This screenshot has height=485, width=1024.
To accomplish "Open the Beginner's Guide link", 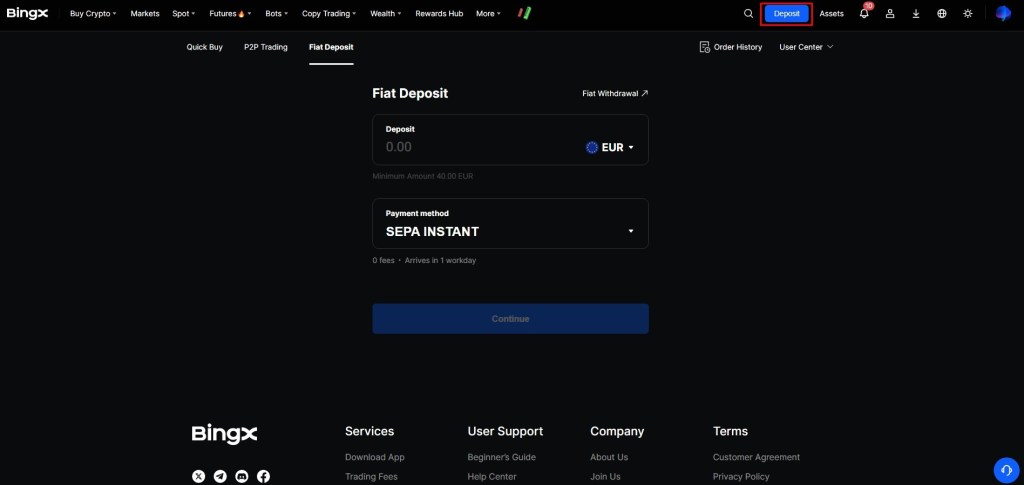I will click(502, 457).
